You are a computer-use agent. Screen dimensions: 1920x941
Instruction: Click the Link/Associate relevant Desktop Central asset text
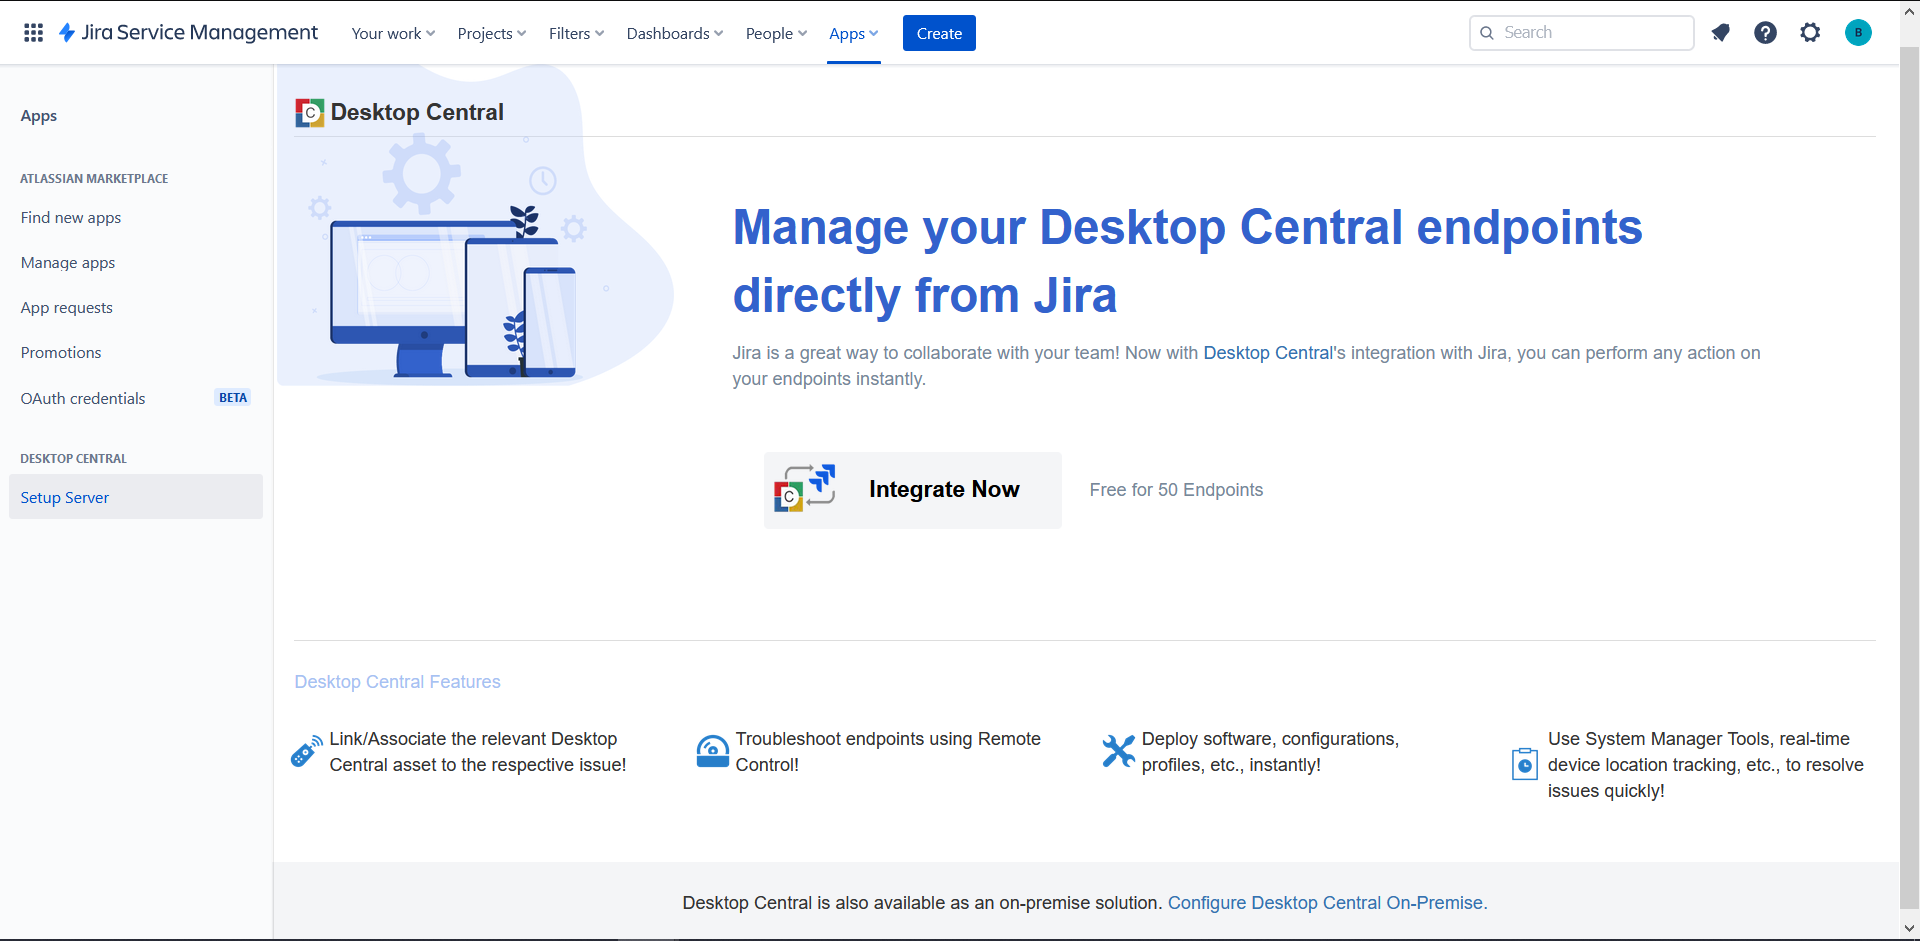[478, 752]
